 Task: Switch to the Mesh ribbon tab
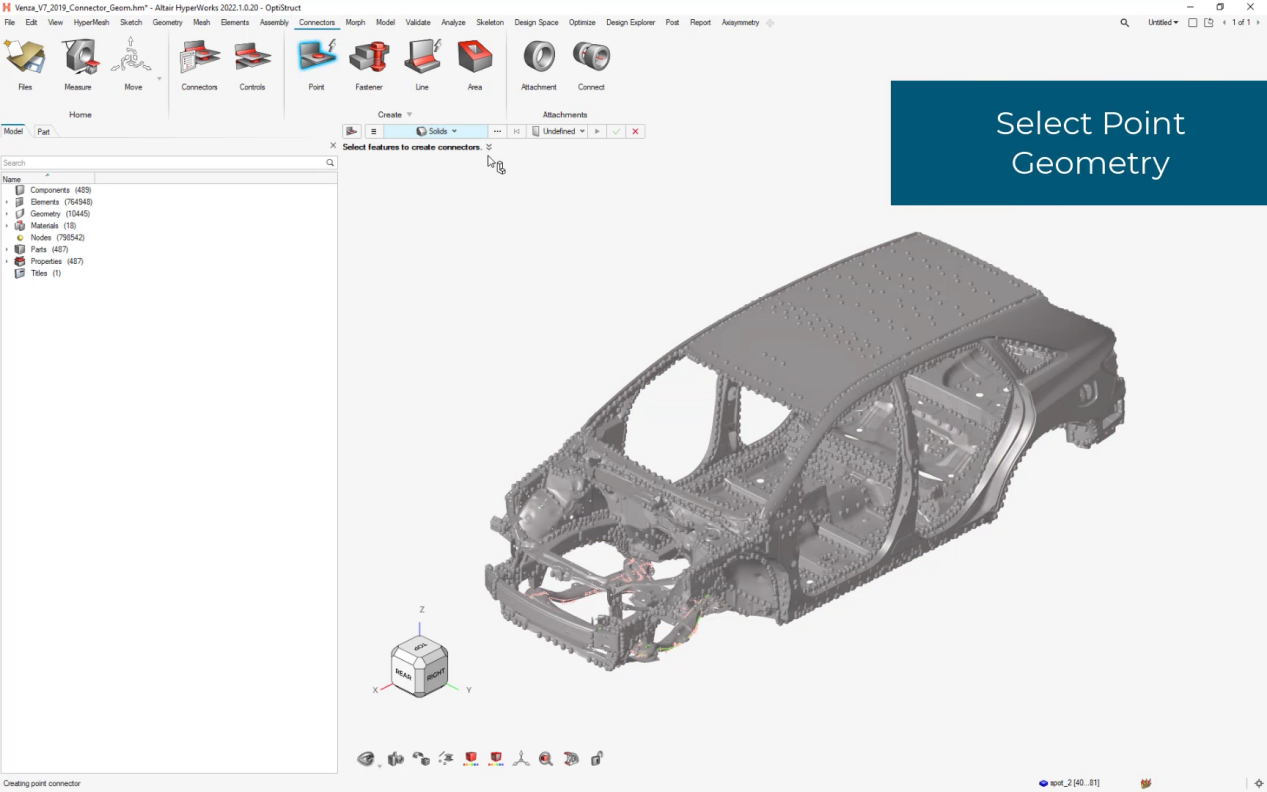click(x=201, y=22)
